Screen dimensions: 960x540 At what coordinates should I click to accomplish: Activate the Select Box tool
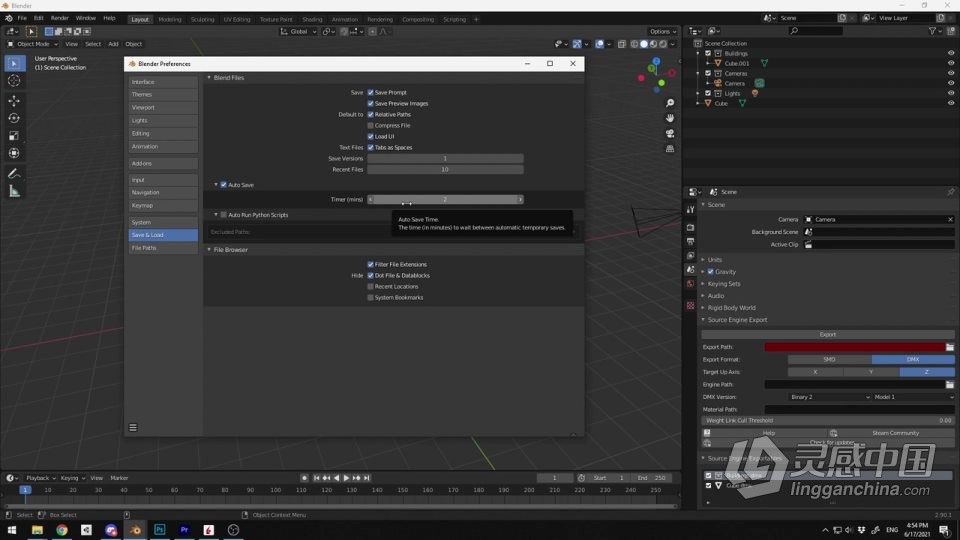coord(14,63)
